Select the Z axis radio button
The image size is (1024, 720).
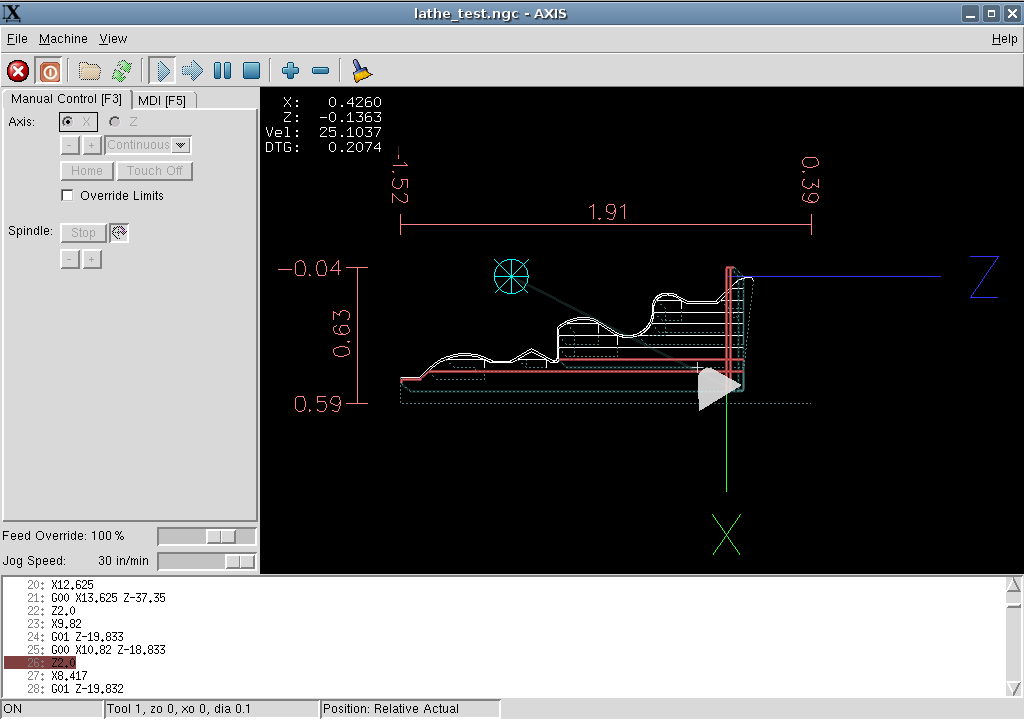[x=113, y=121]
